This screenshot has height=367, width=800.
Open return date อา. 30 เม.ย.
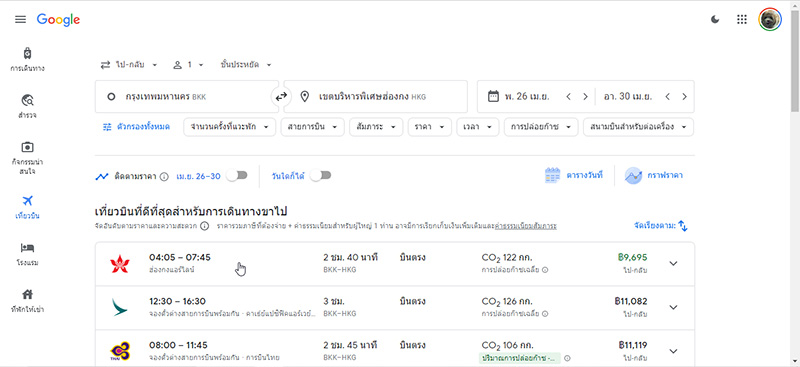click(x=628, y=96)
